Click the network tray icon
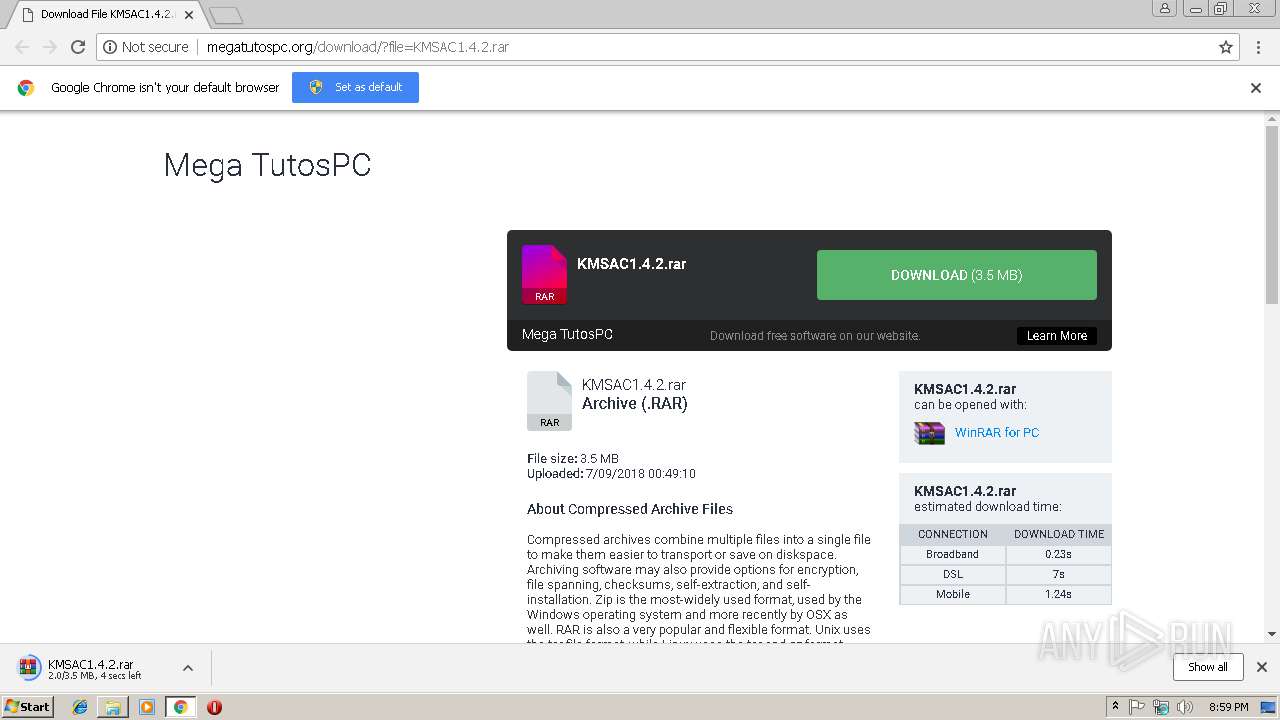The image size is (1280, 720). click(1161, 707)
